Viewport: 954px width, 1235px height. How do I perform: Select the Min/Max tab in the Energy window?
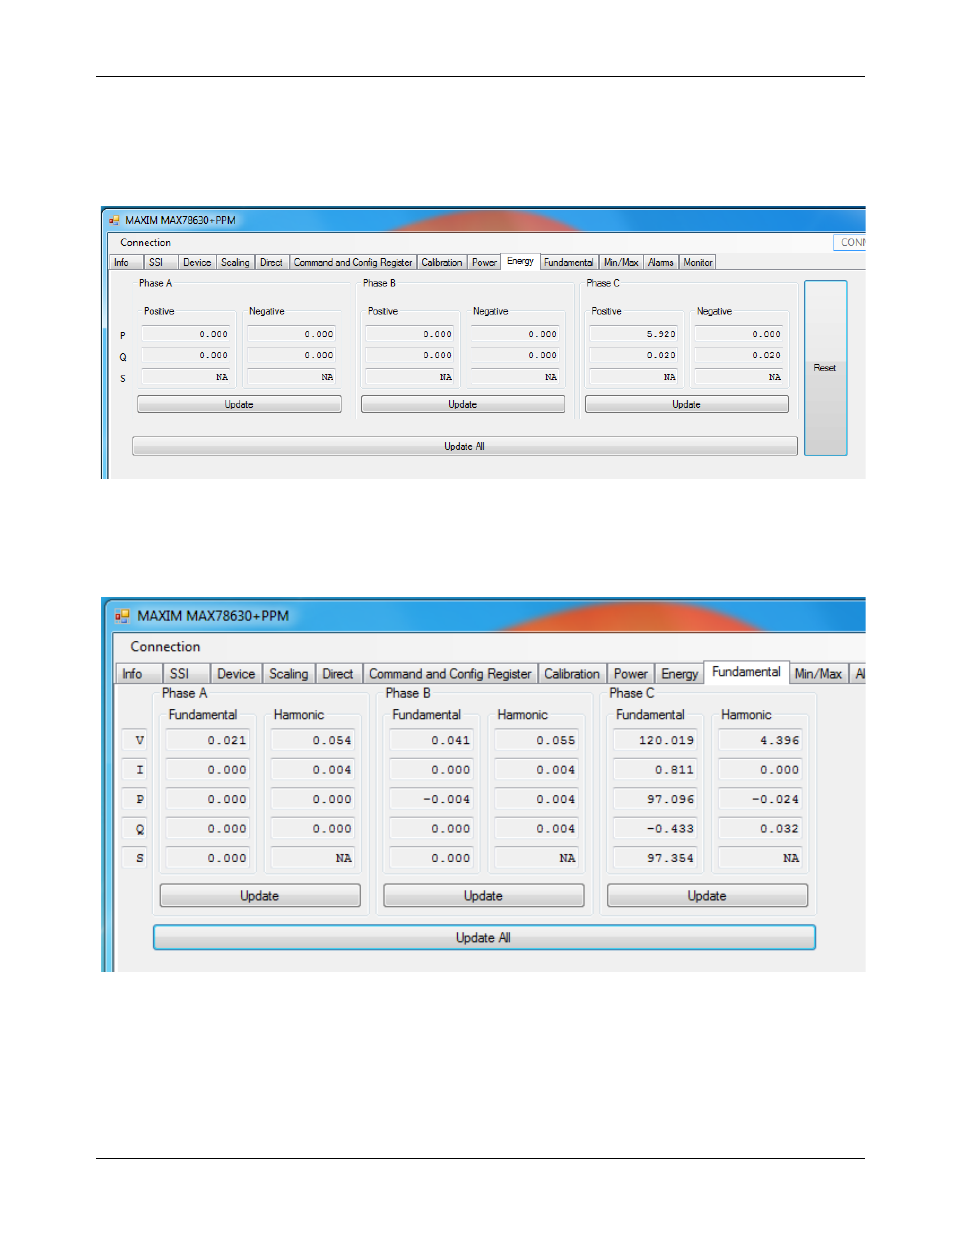621,263
